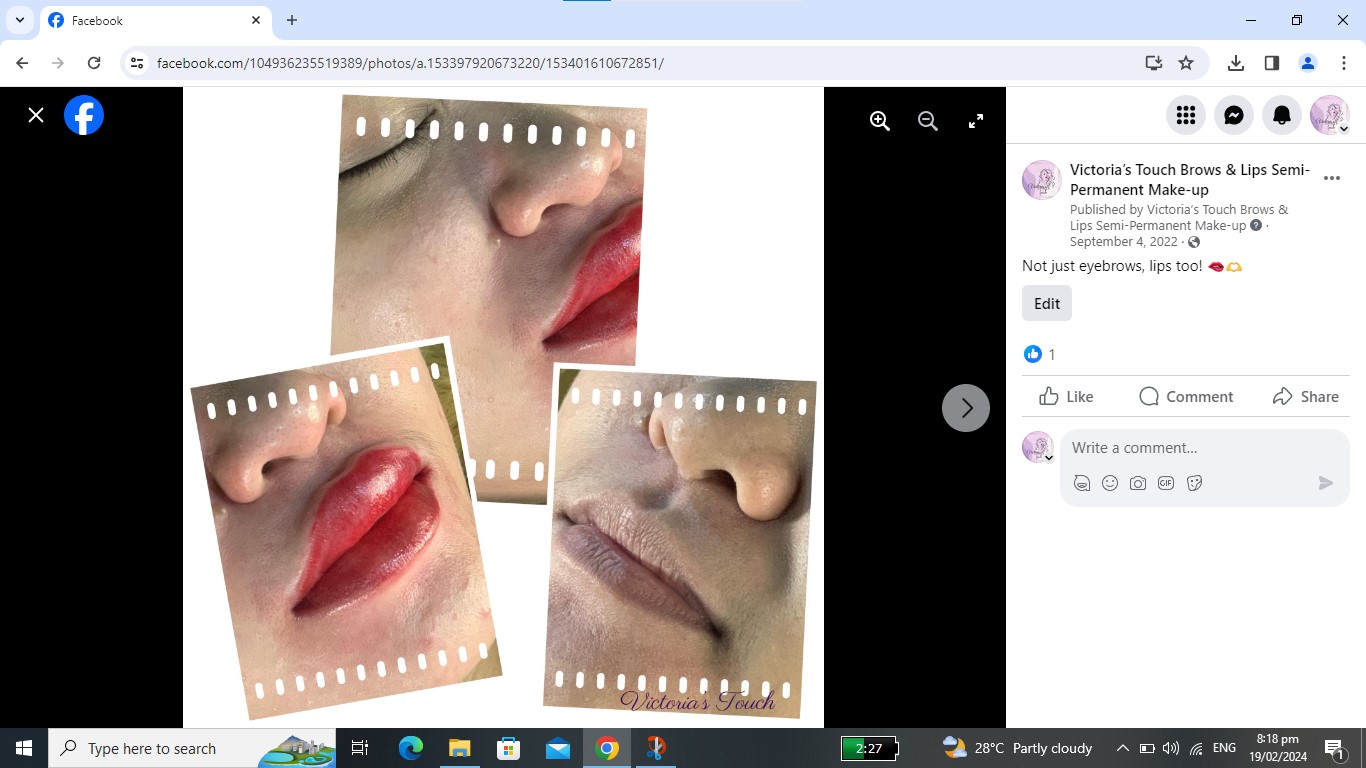Open Messenger chats

[1233, 115]
